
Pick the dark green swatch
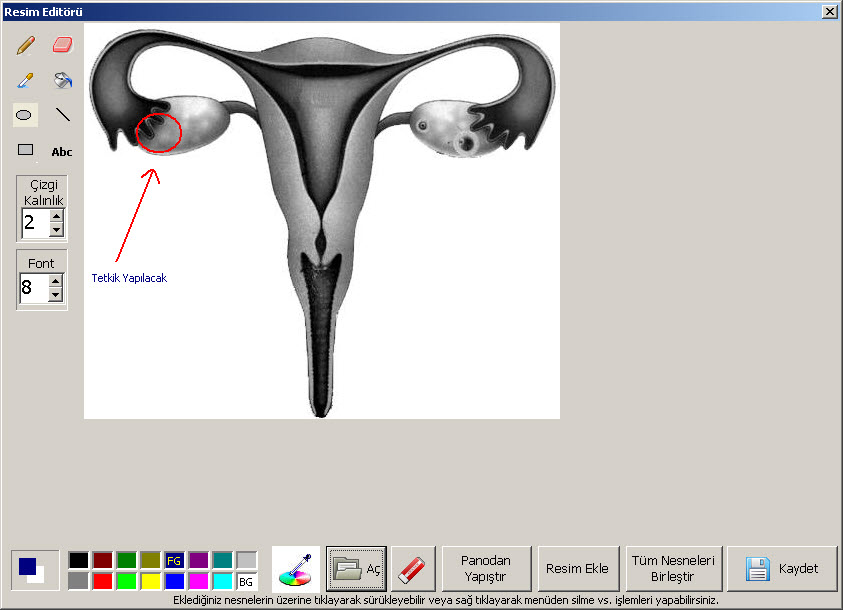[126, 560]
